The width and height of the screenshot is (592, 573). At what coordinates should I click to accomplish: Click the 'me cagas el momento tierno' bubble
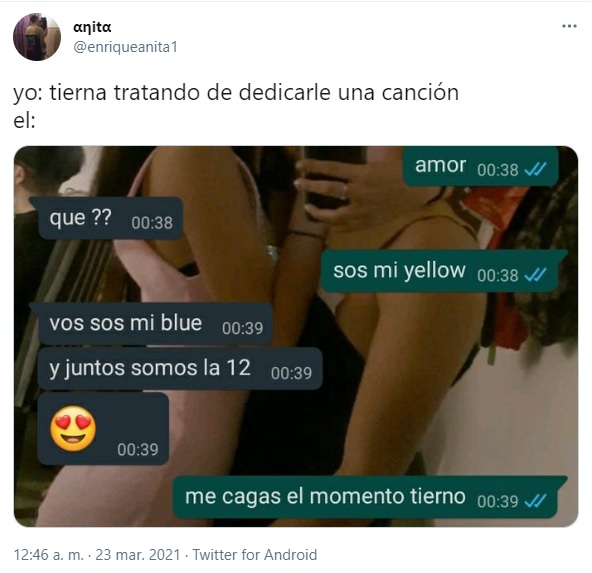[x=368, y=497]
